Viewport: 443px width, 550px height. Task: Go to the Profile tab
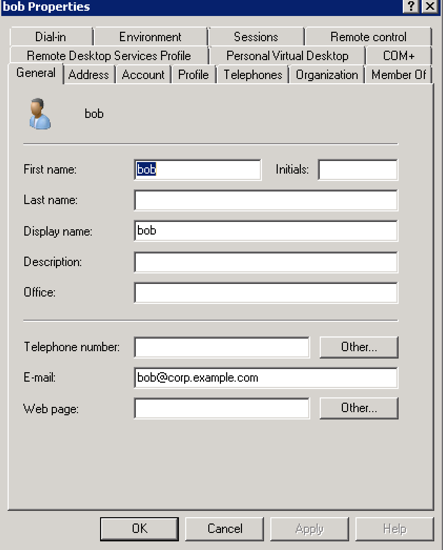tap(193, 74)
